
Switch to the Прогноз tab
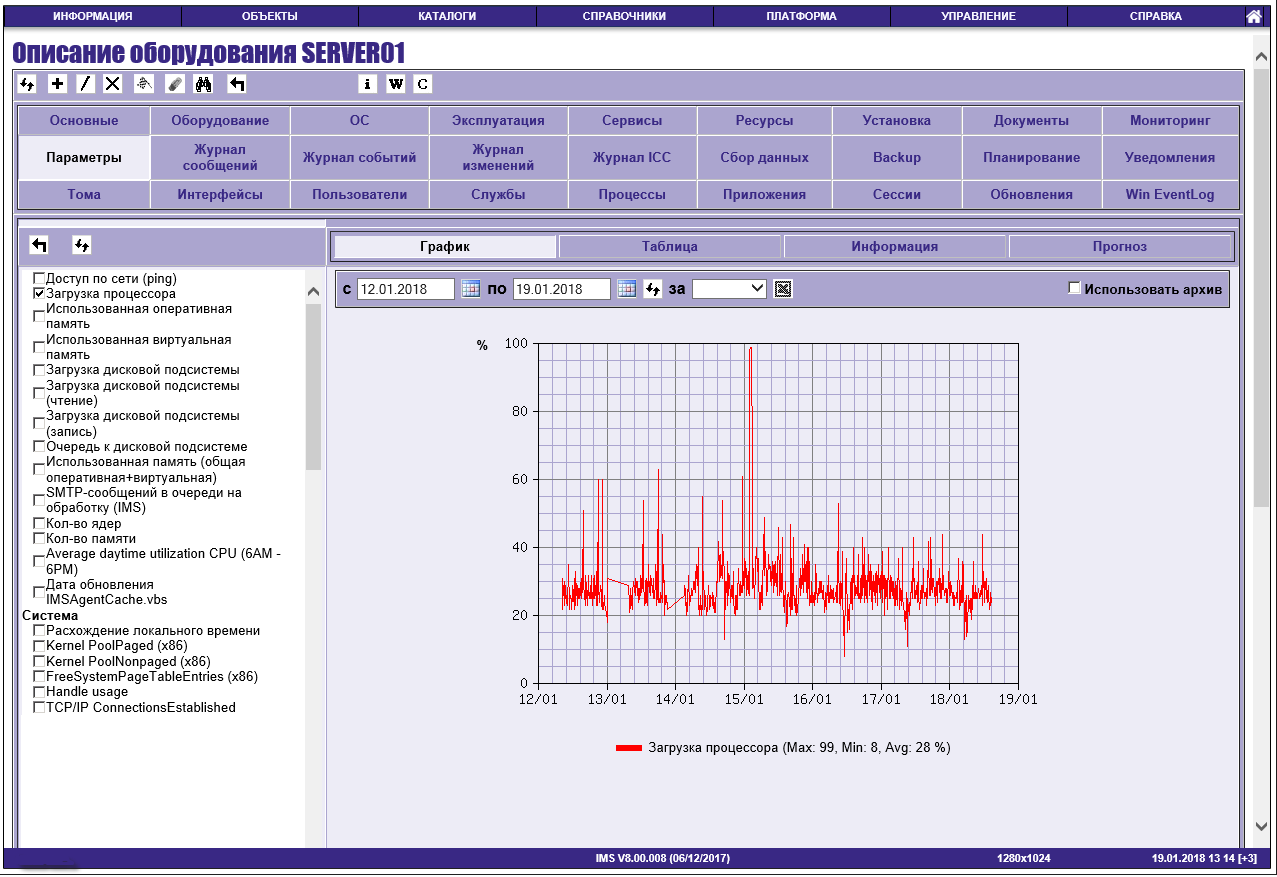coord(1120,246)
